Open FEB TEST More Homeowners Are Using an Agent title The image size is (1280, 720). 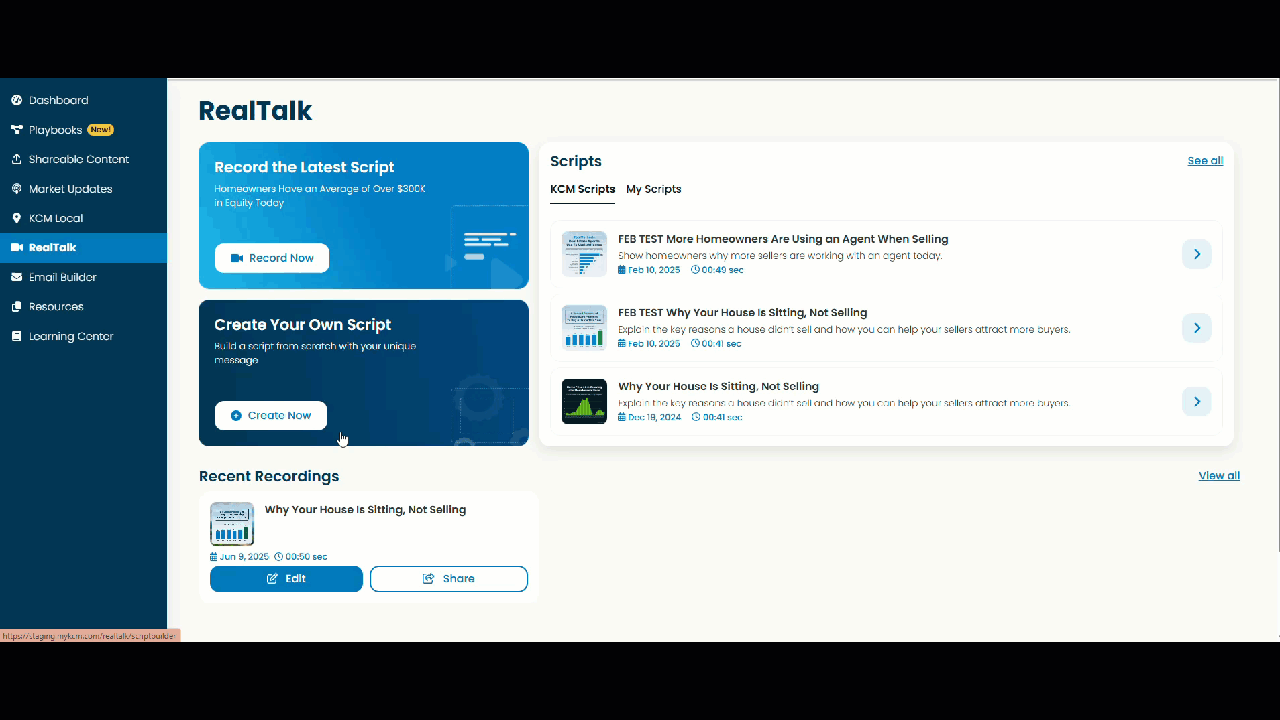click(x=783, y=239)
